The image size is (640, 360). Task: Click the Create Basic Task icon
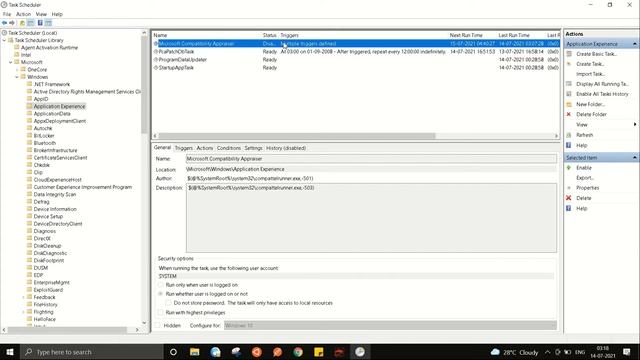[x=569, y=54]
